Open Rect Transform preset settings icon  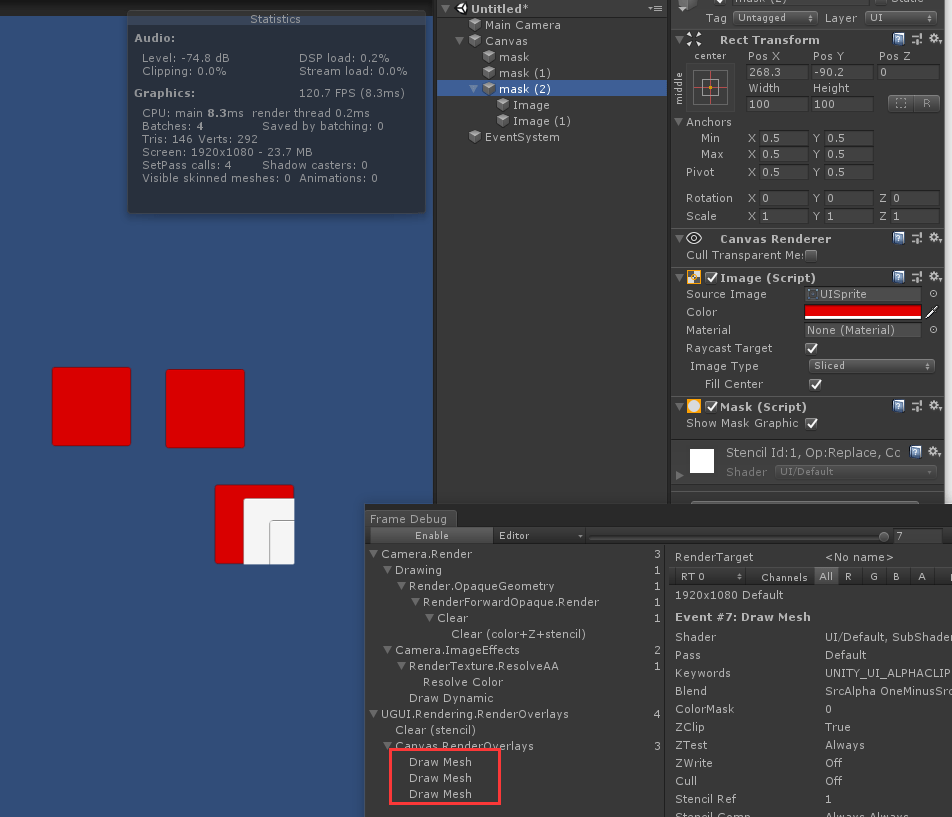[x=917, y=39]
